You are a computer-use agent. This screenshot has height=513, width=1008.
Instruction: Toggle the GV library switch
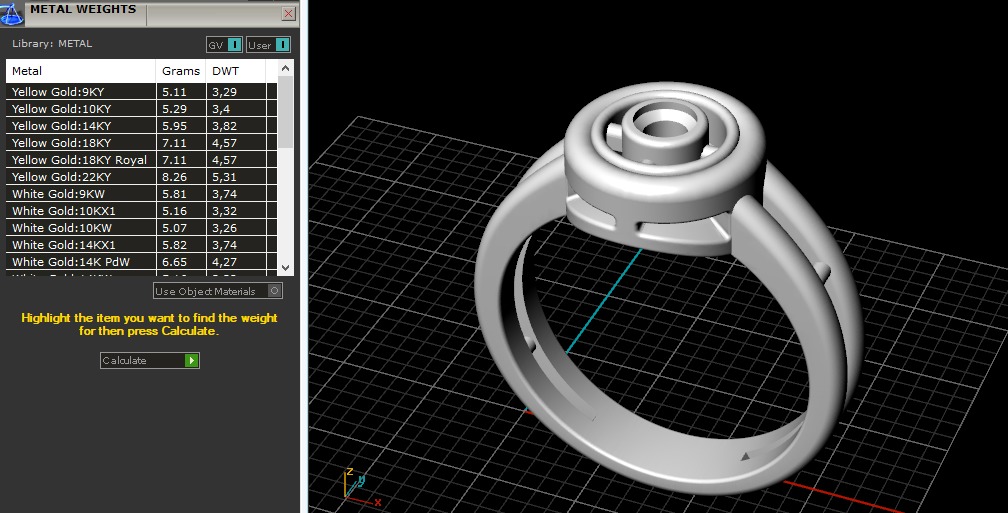click(224, 45)
